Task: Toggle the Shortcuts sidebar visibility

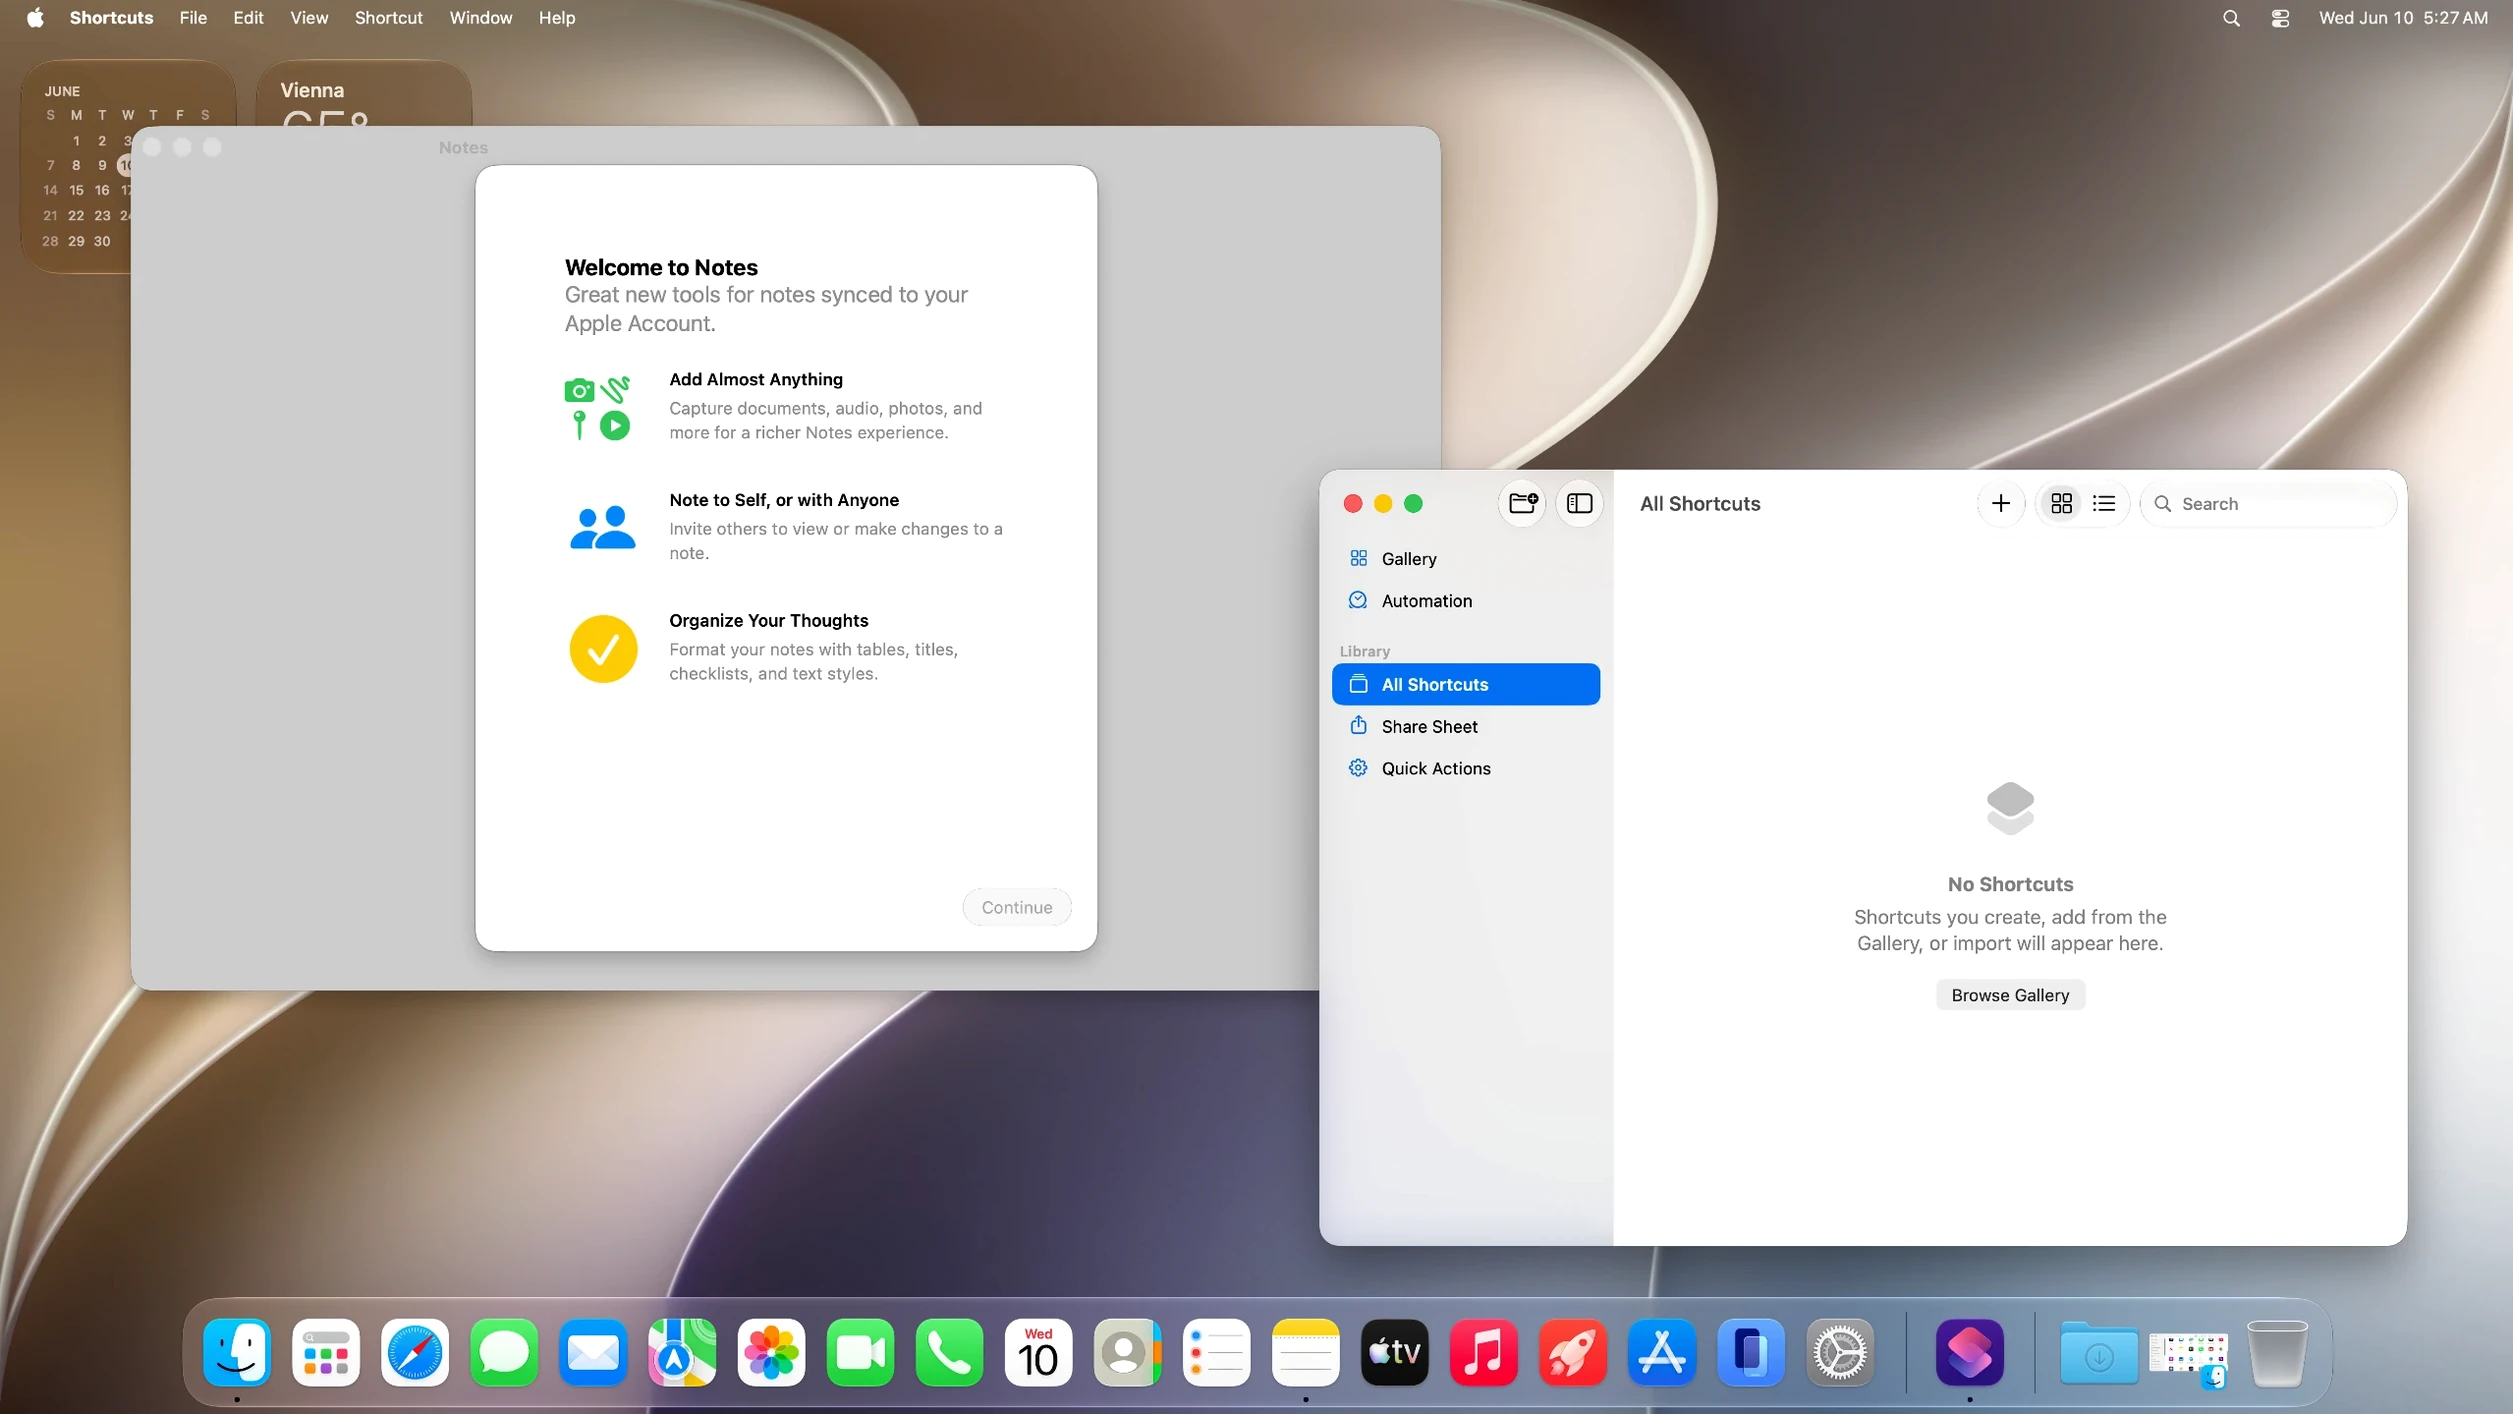Action: coord(1580,503)
